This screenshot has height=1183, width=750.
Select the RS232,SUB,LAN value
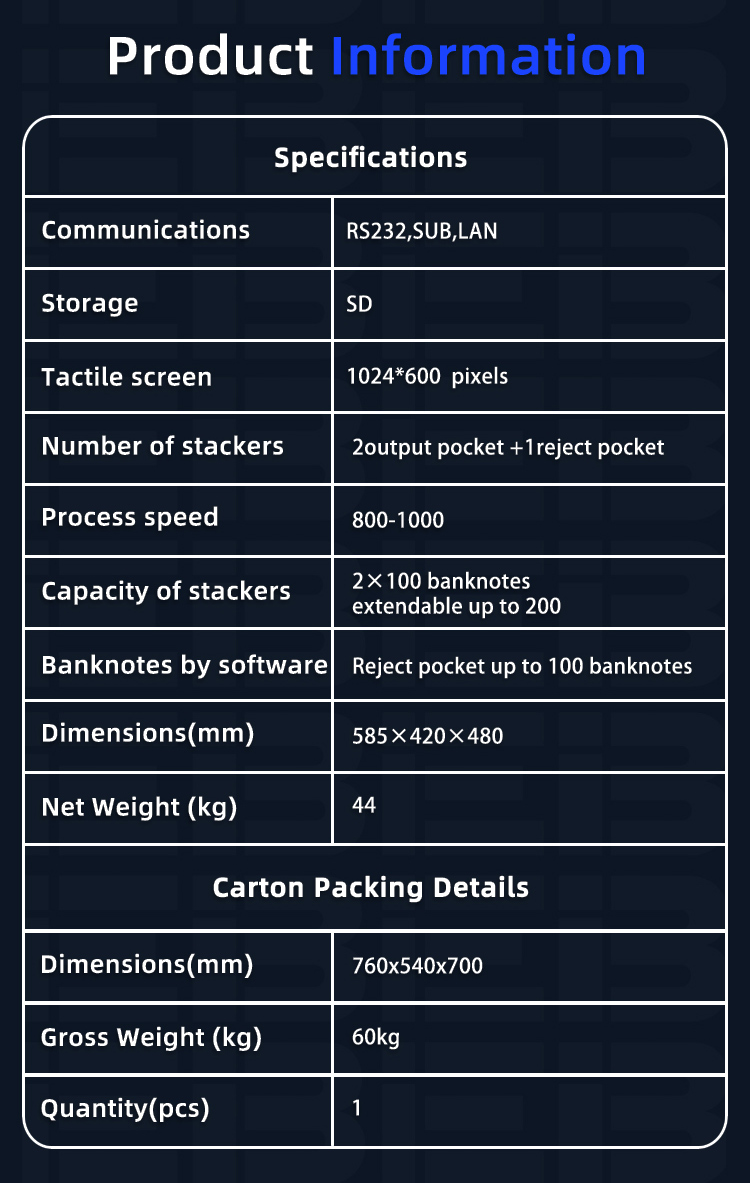(422, 231)
